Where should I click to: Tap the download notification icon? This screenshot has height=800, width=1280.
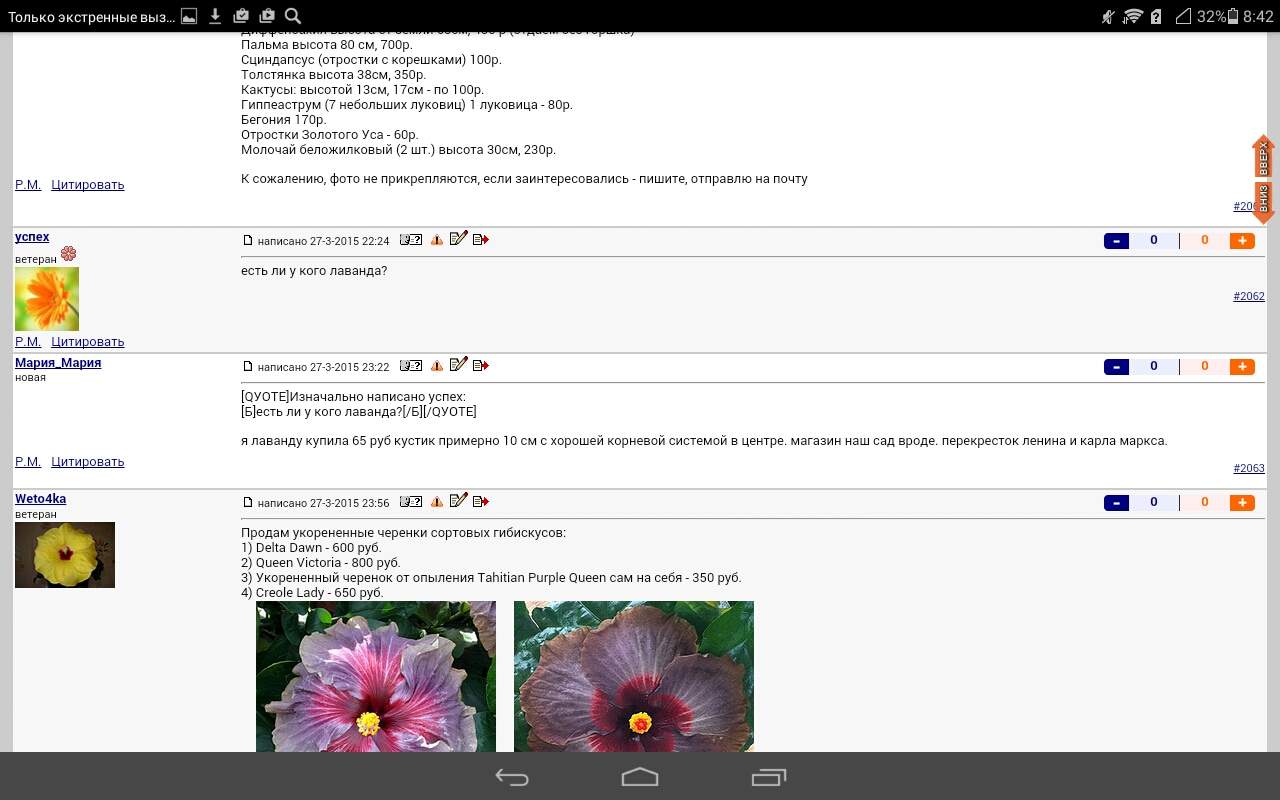click(215, 16)
